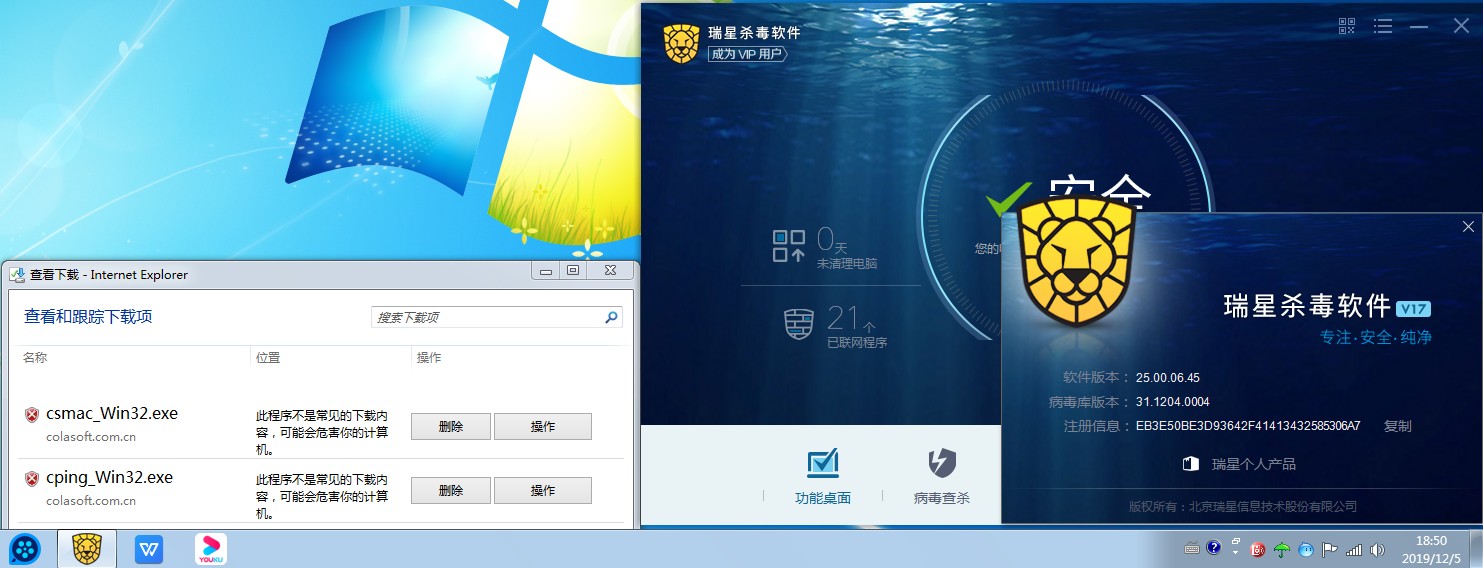Viewport: 1483px width, 568px height.
Task: Select the 软件版本 value 25.00.06.45
Action: pos(1167,378)
